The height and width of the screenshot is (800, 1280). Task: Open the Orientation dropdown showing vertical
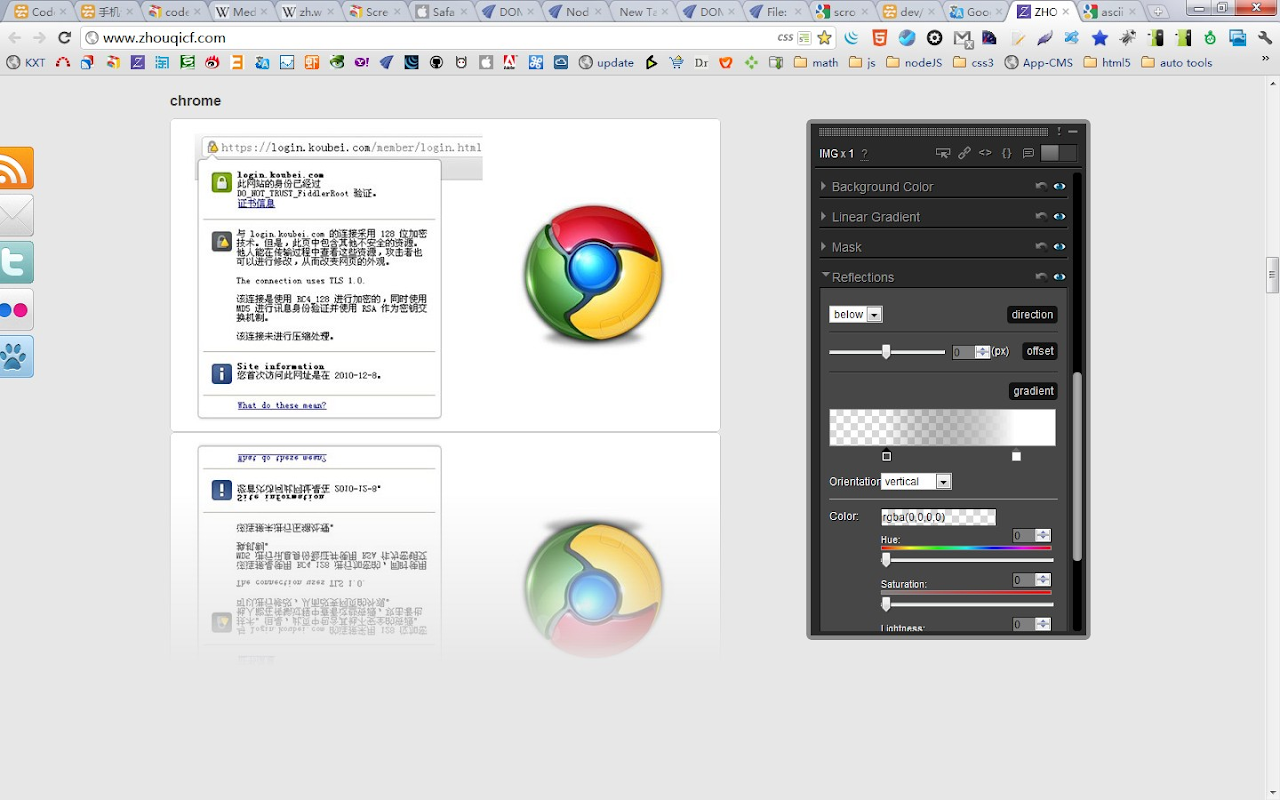click(916, 481)
